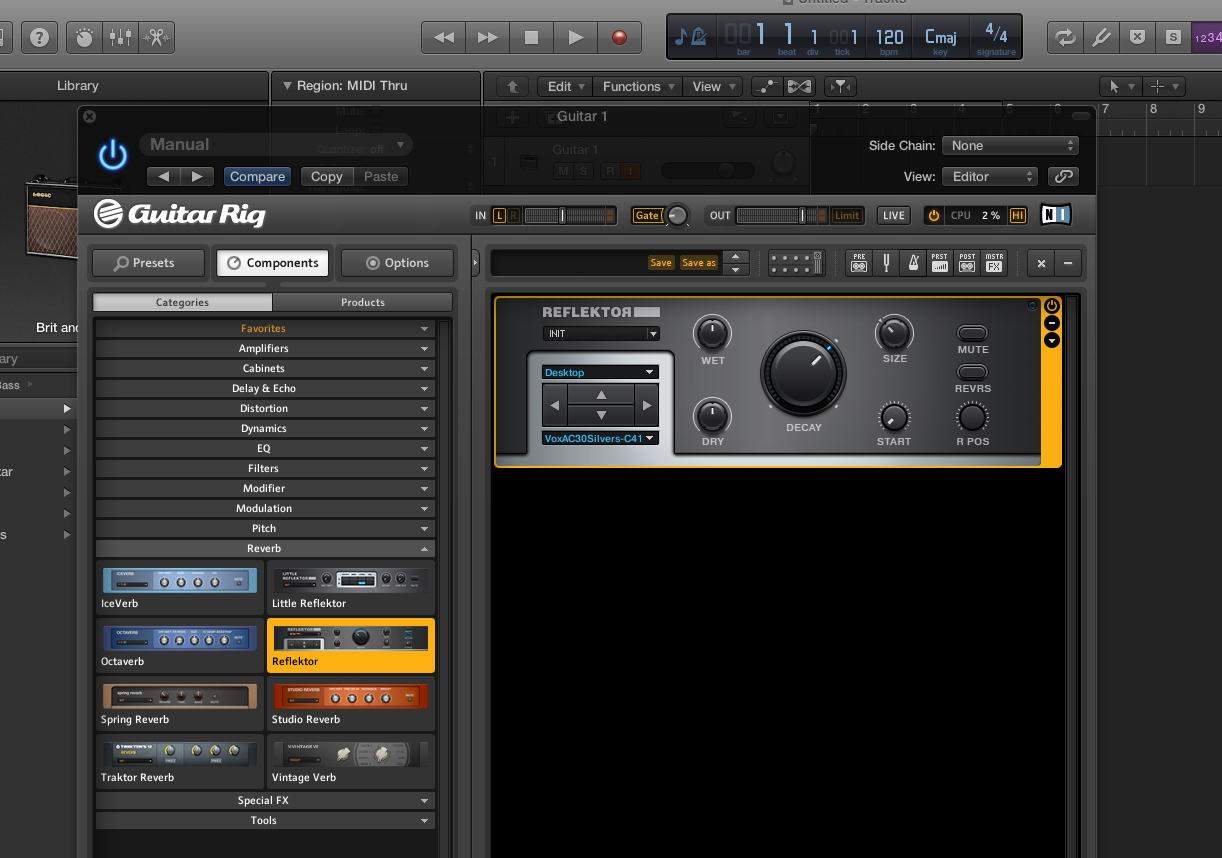Enable the Reflektor REVRS switch

972,372
